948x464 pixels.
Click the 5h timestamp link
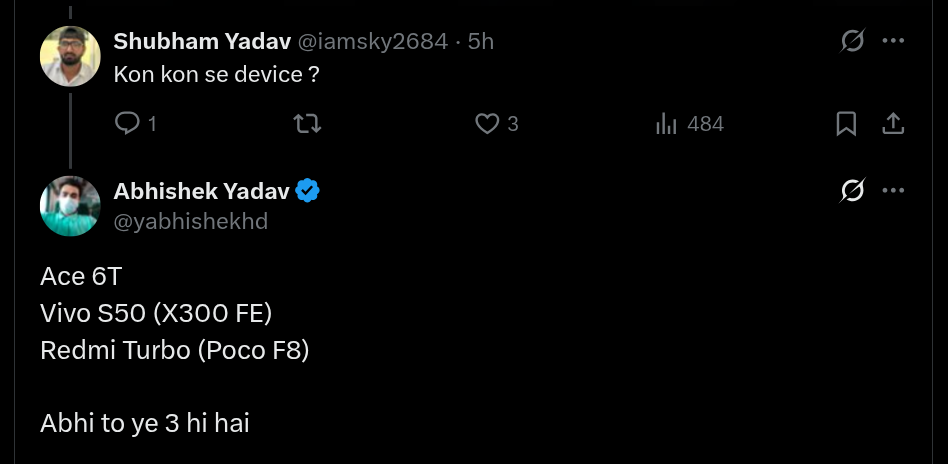point(481,41)
